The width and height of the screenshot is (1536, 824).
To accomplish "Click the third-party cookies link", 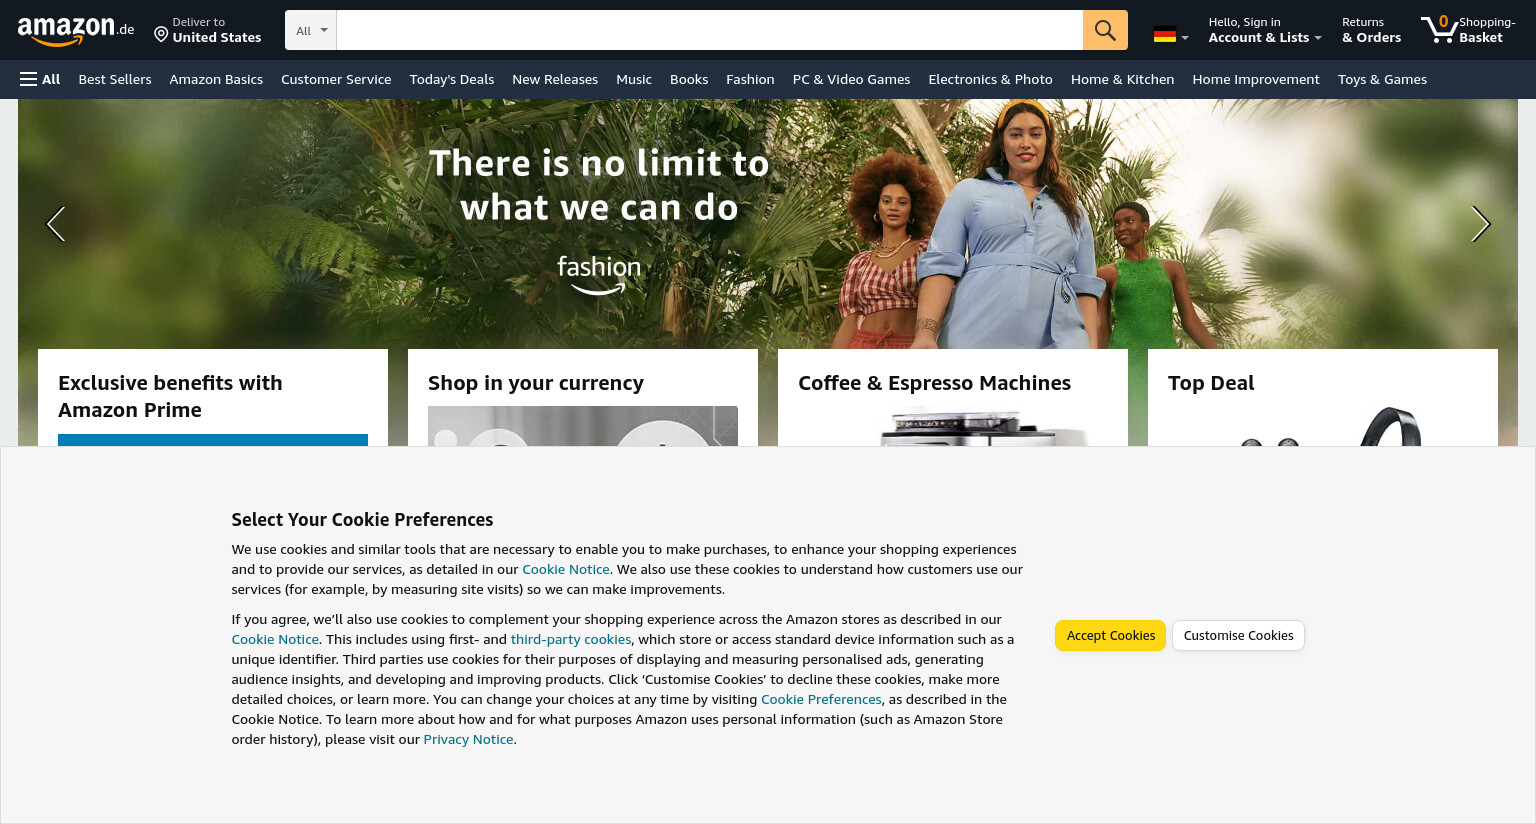I will tap(571, 639).
